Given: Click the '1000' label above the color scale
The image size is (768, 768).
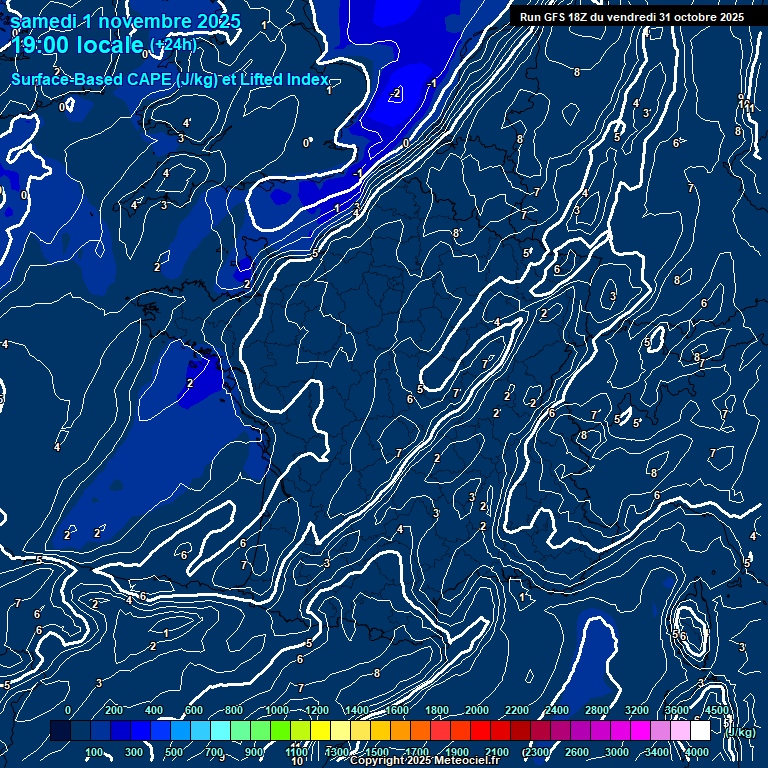Looking at the screenshot, I should 277,710.
